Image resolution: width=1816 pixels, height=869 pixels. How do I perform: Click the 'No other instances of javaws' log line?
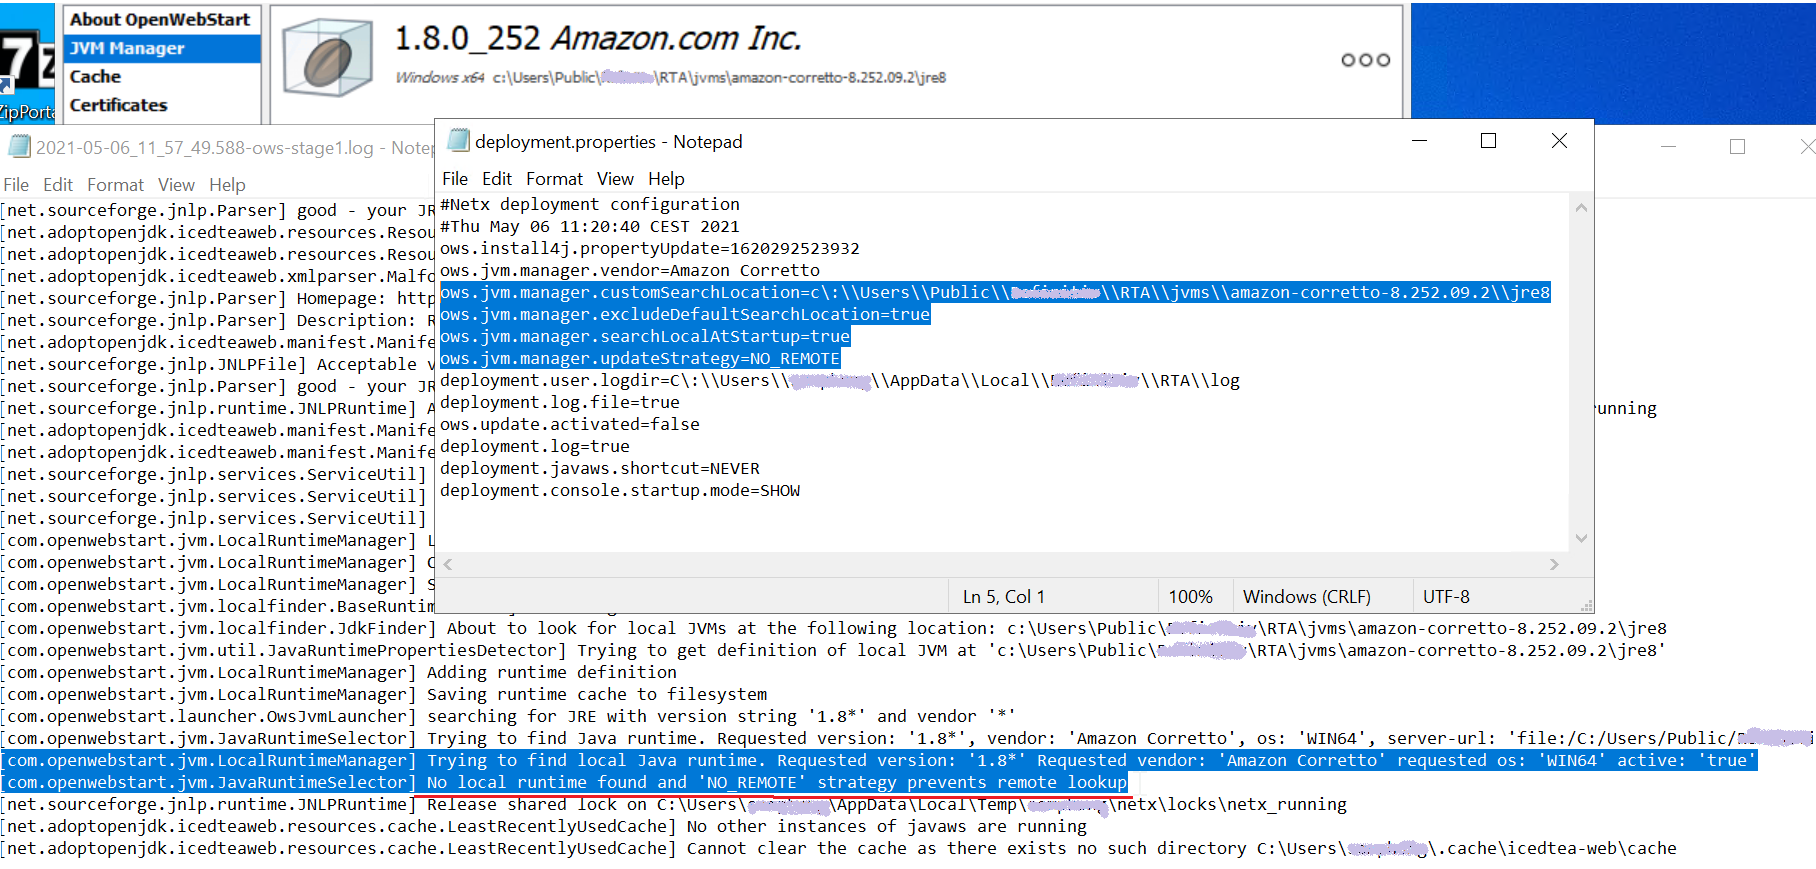coord(545,826)
